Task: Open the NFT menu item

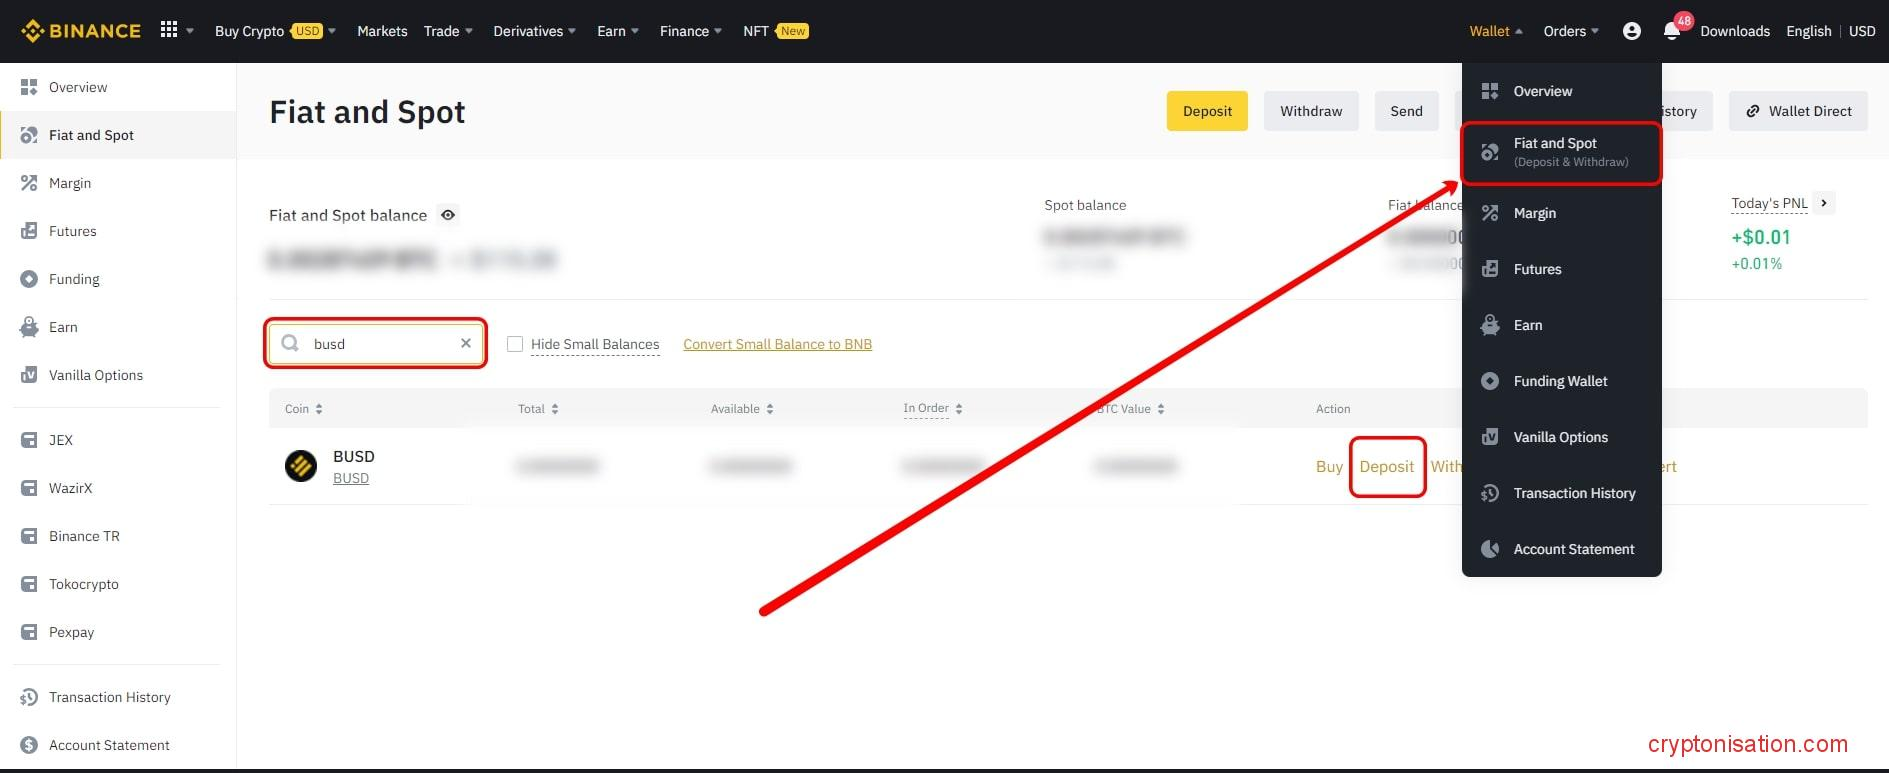Action: [775, 31]
